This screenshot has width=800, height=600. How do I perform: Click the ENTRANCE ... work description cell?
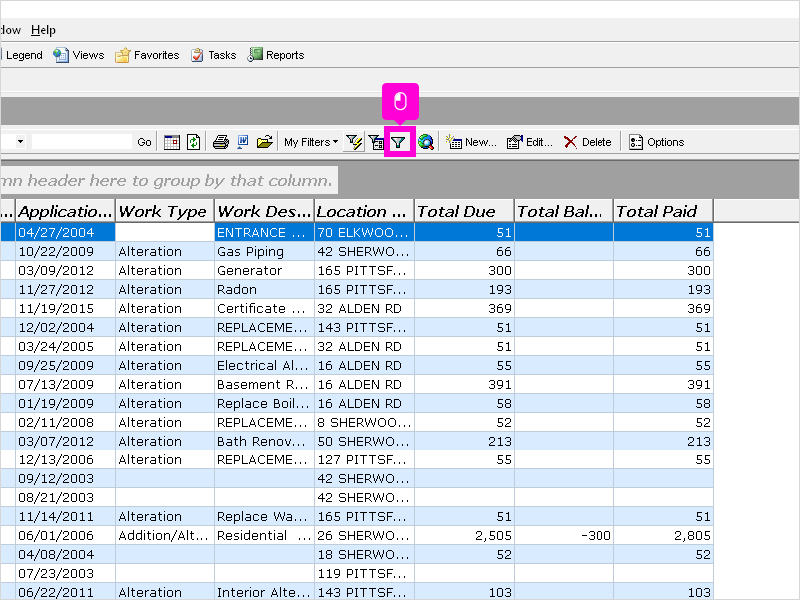click(x=264, y=233)
